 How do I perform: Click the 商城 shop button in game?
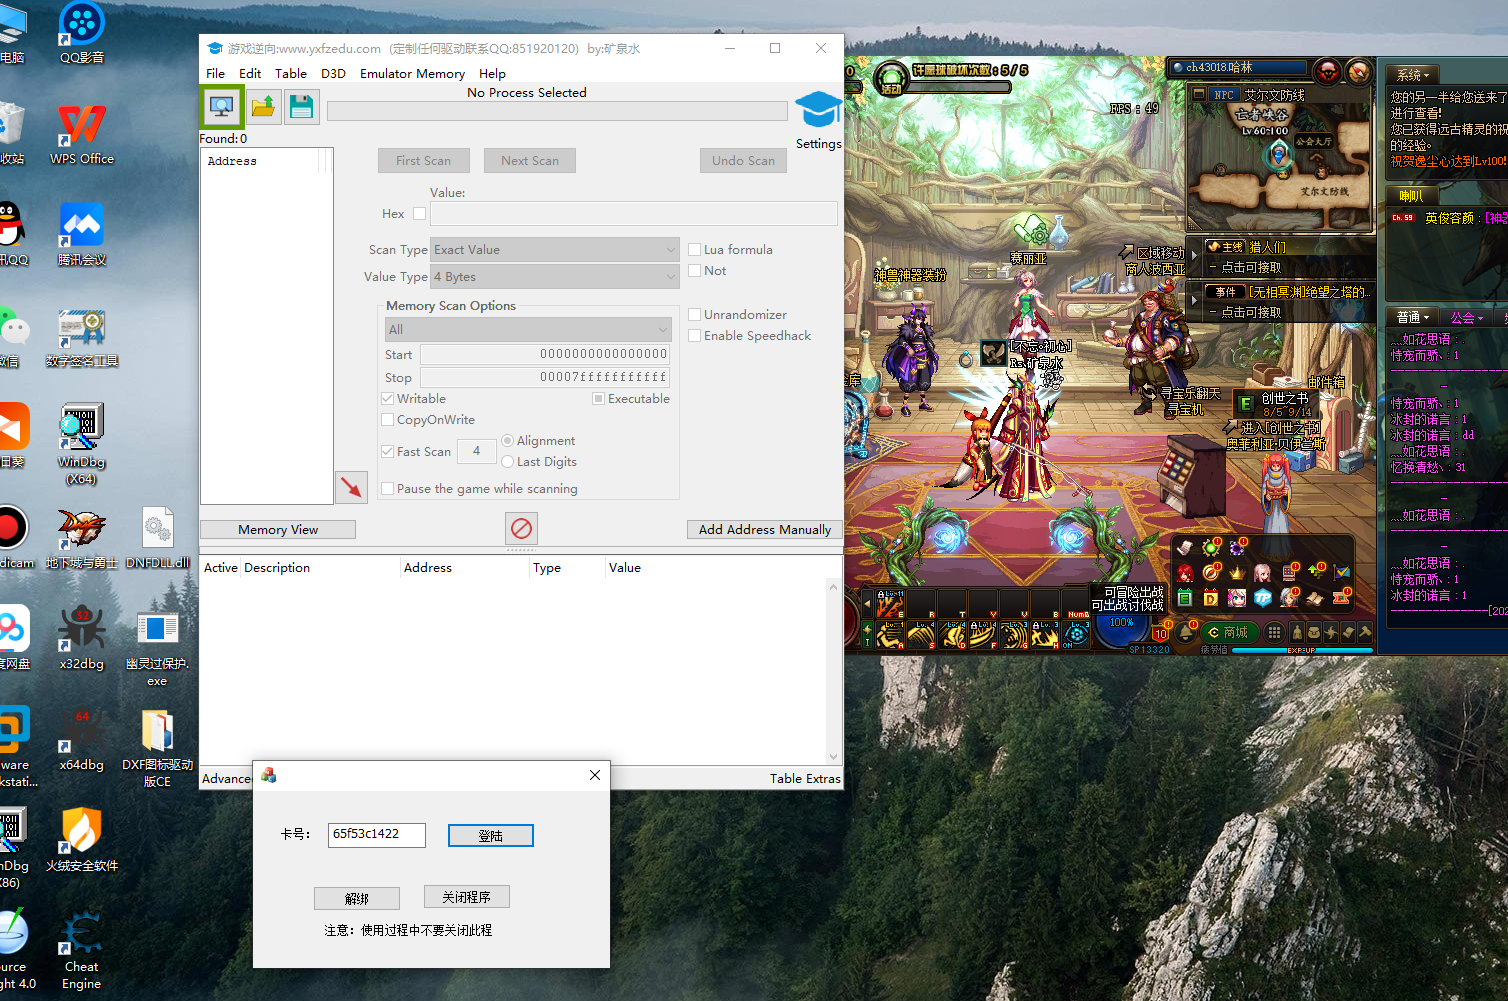point(1228,632)
